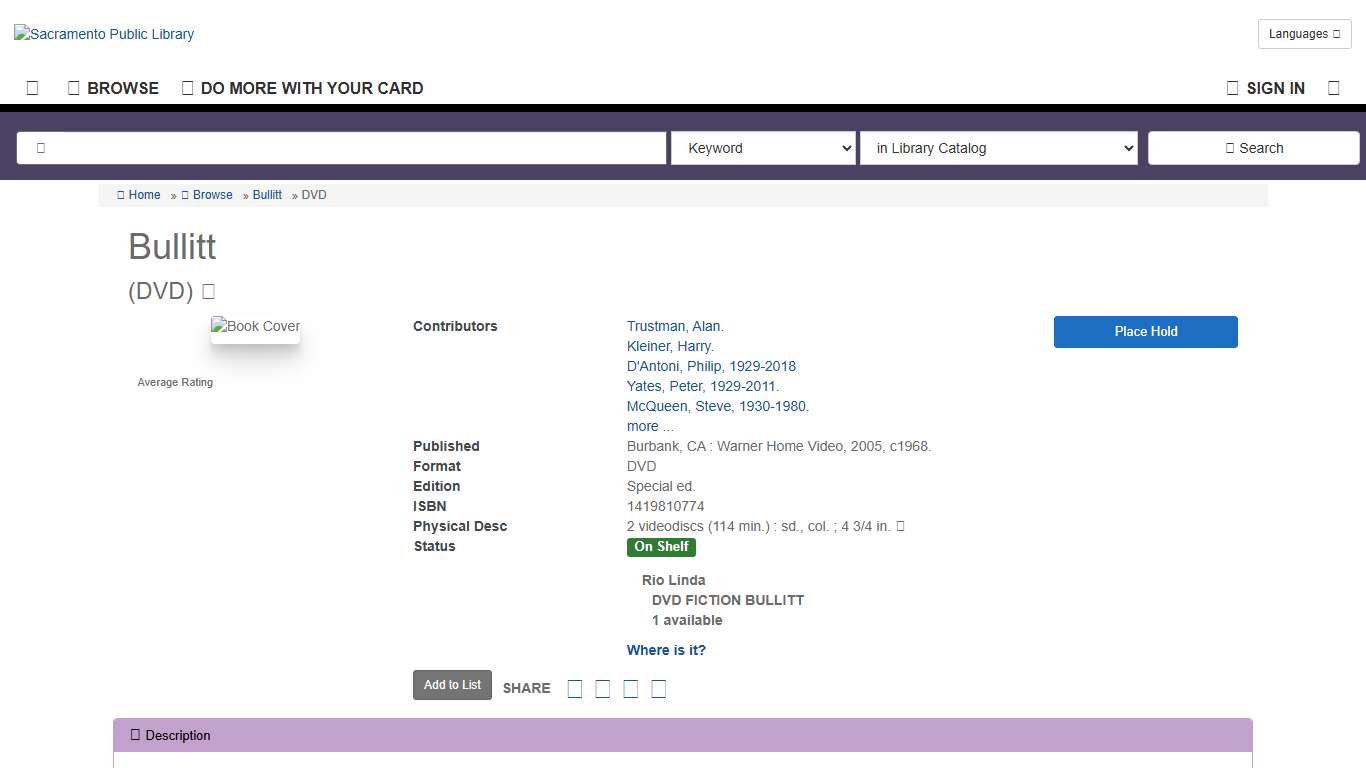Screen dimensions: 1366x768
Task: Click the second share icon after SHARE
Action: click(603, 689)
